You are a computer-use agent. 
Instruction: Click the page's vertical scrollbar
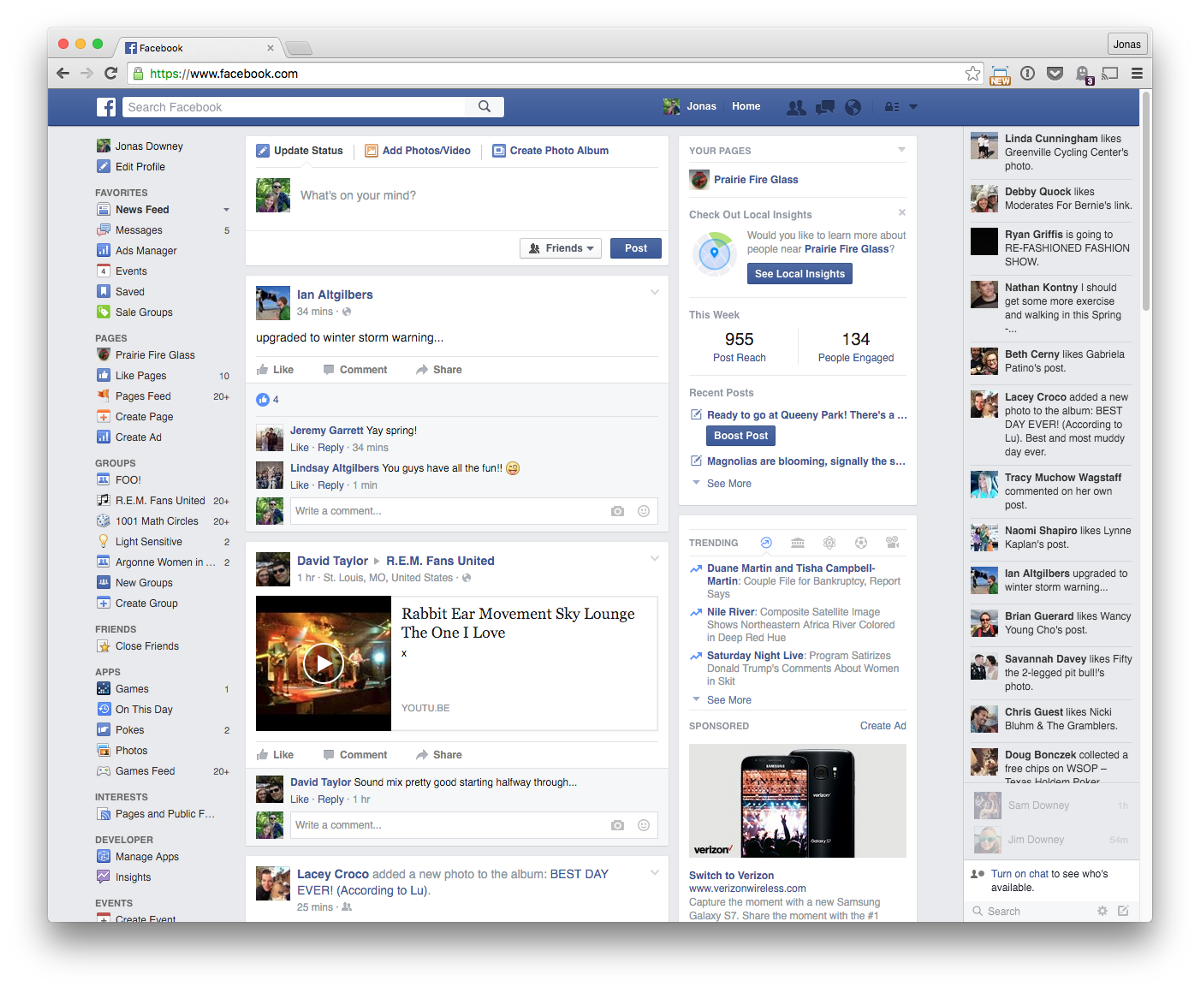[1146, 200]
